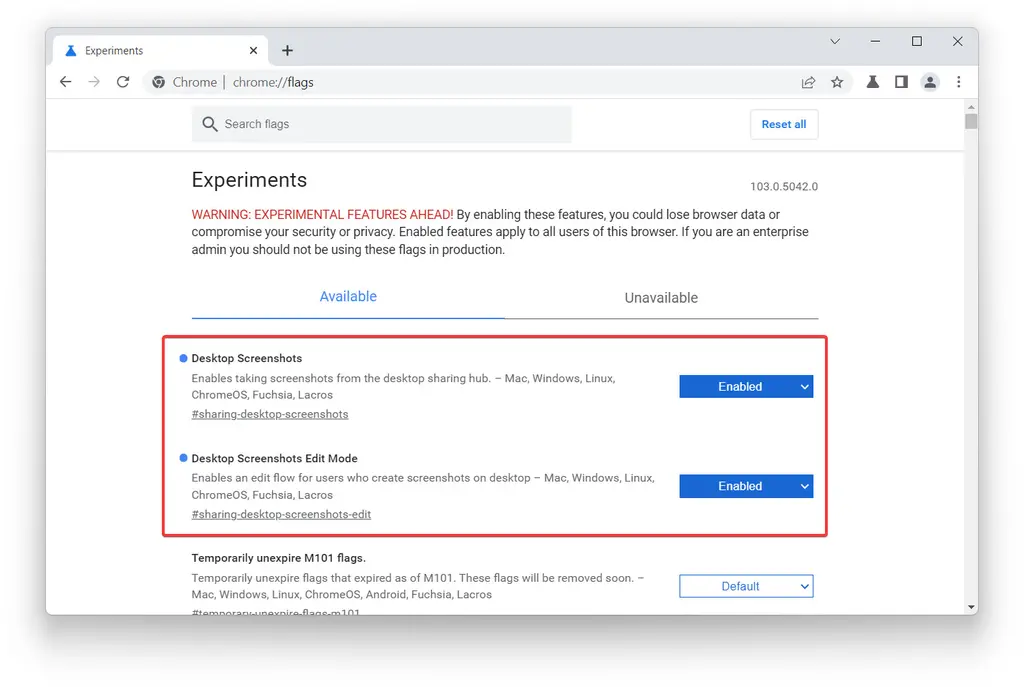Expand the Desktop Screenshots Enabled dropdown

[746, 387]
